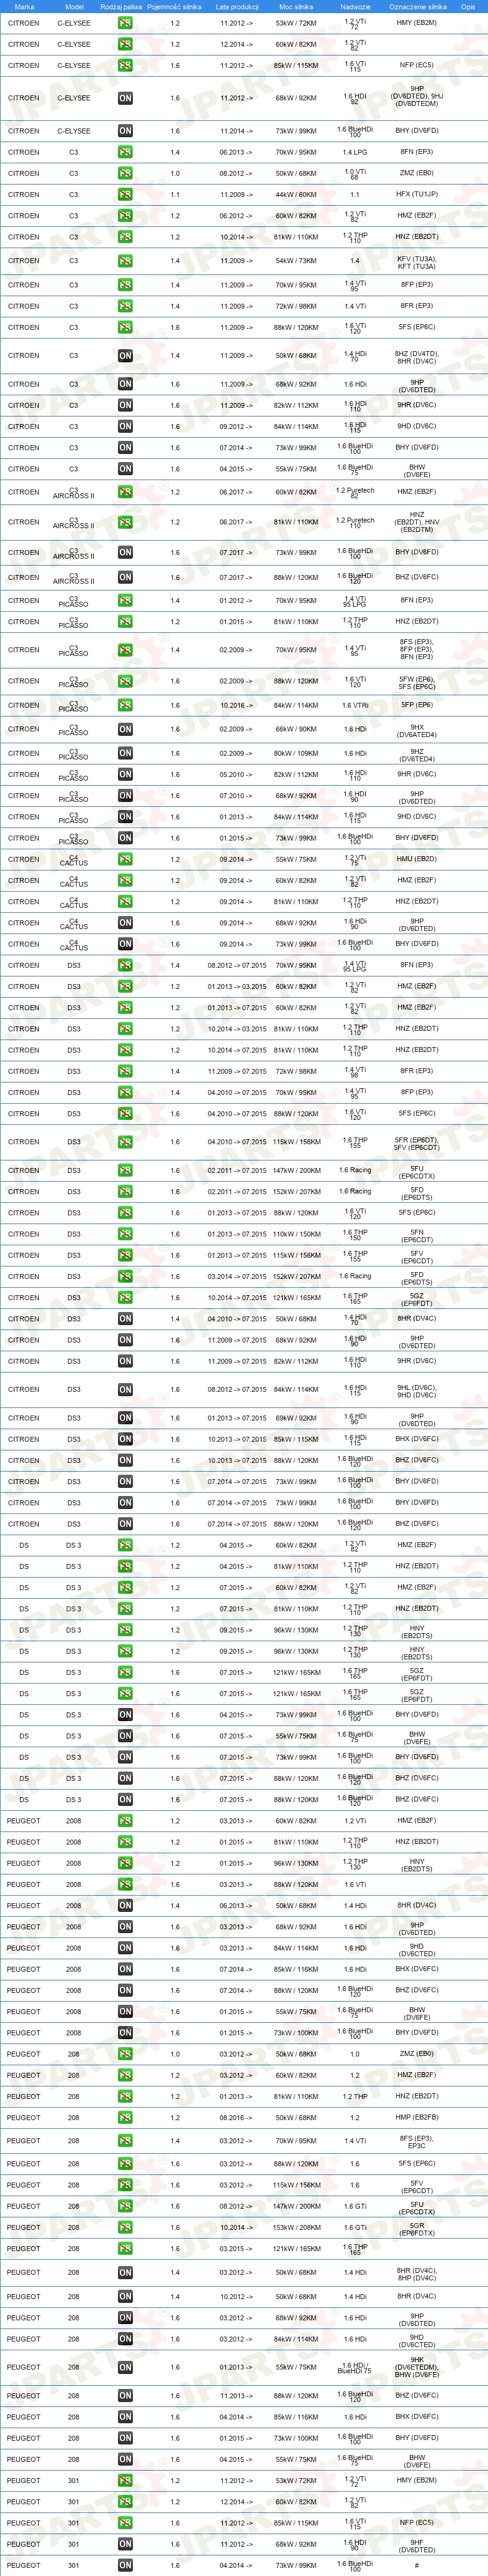The image size is (488, 2576).
Task: Click the '5GR (EP6FDTX)' engine code cell
Action: point(417,2228)
